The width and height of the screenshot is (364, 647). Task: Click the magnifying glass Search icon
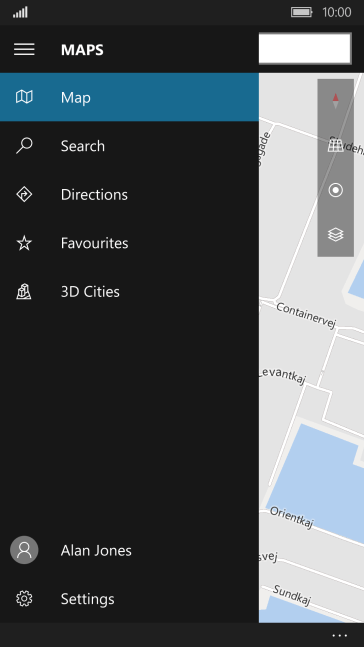pos(24,146)
